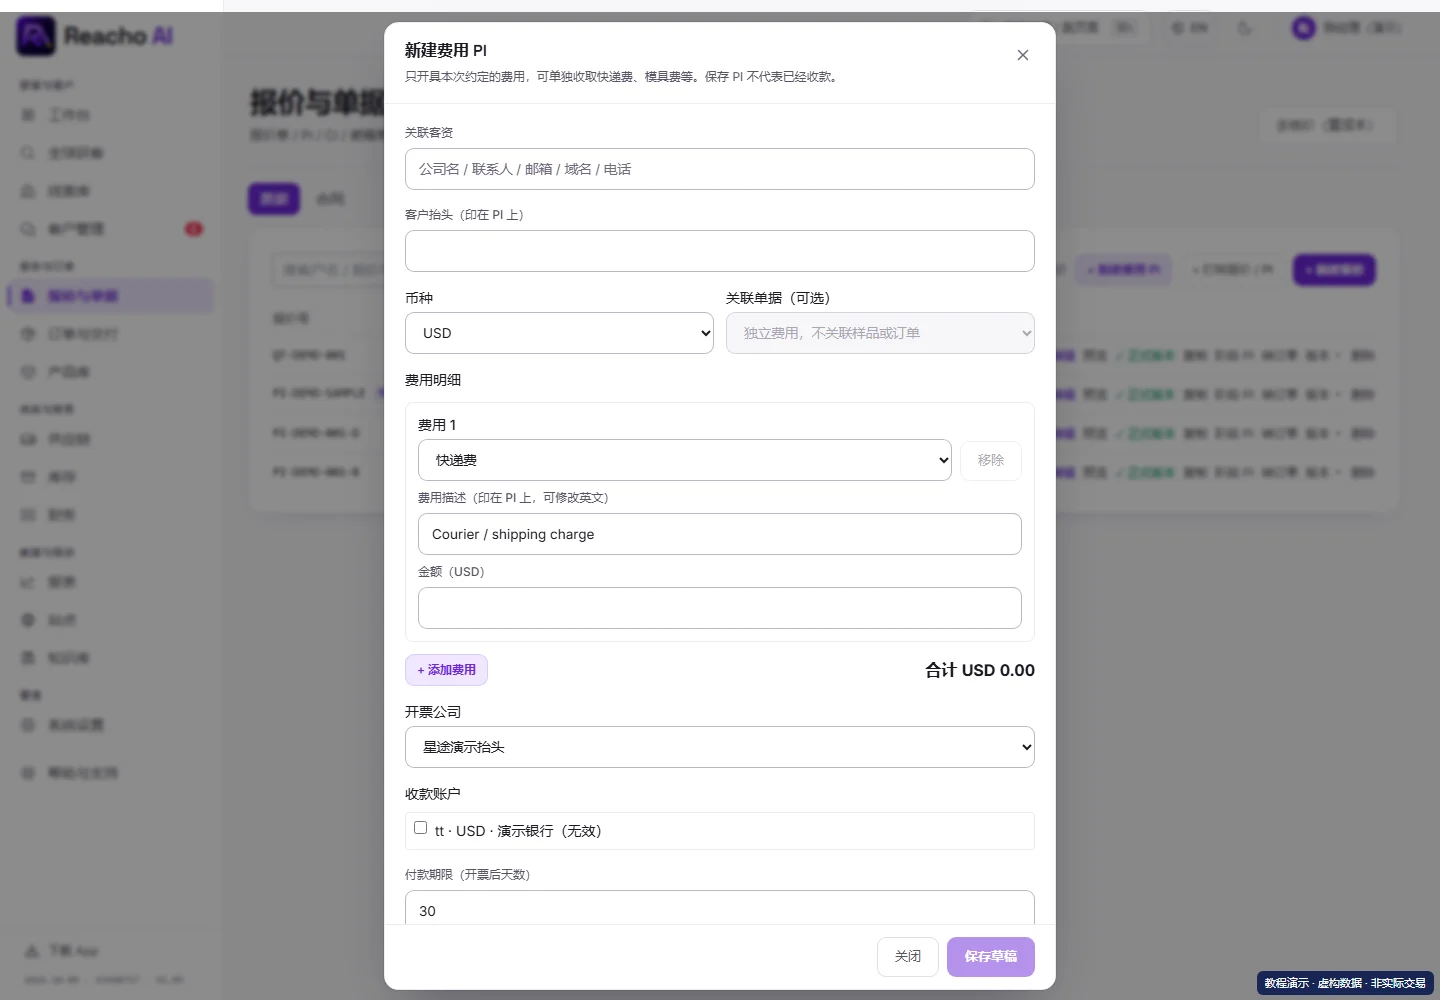This screenshot has width=1440, height=1000.
Task: Focus the 关联客资 search field
Action: click(x=720, y=169)
